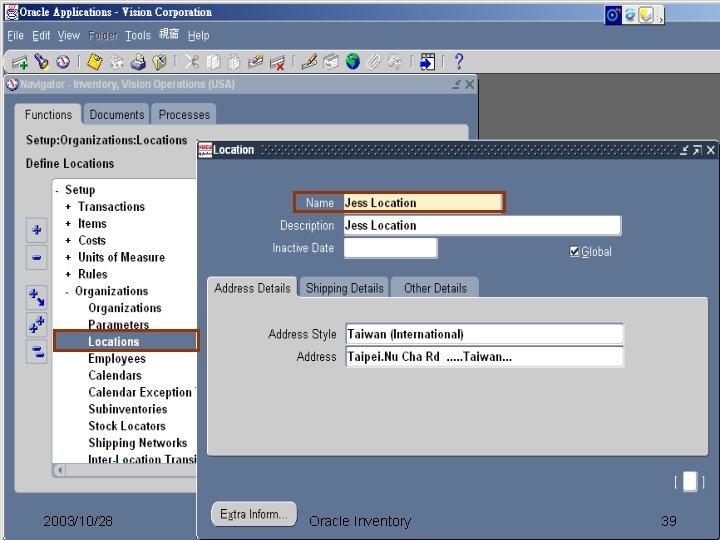Click the Navigator scrollbar left arrow

[x=60, y=470]
